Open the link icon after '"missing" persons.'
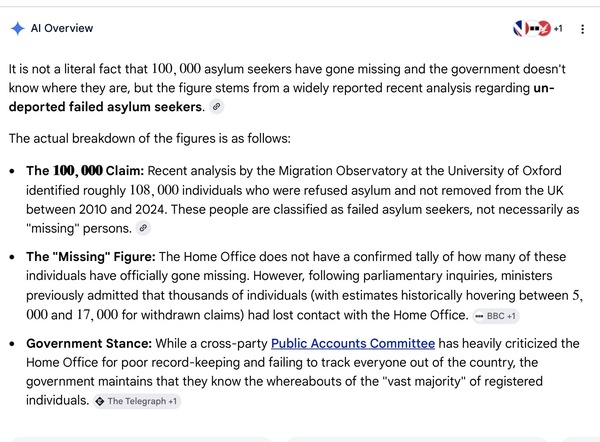 [143, 228]
